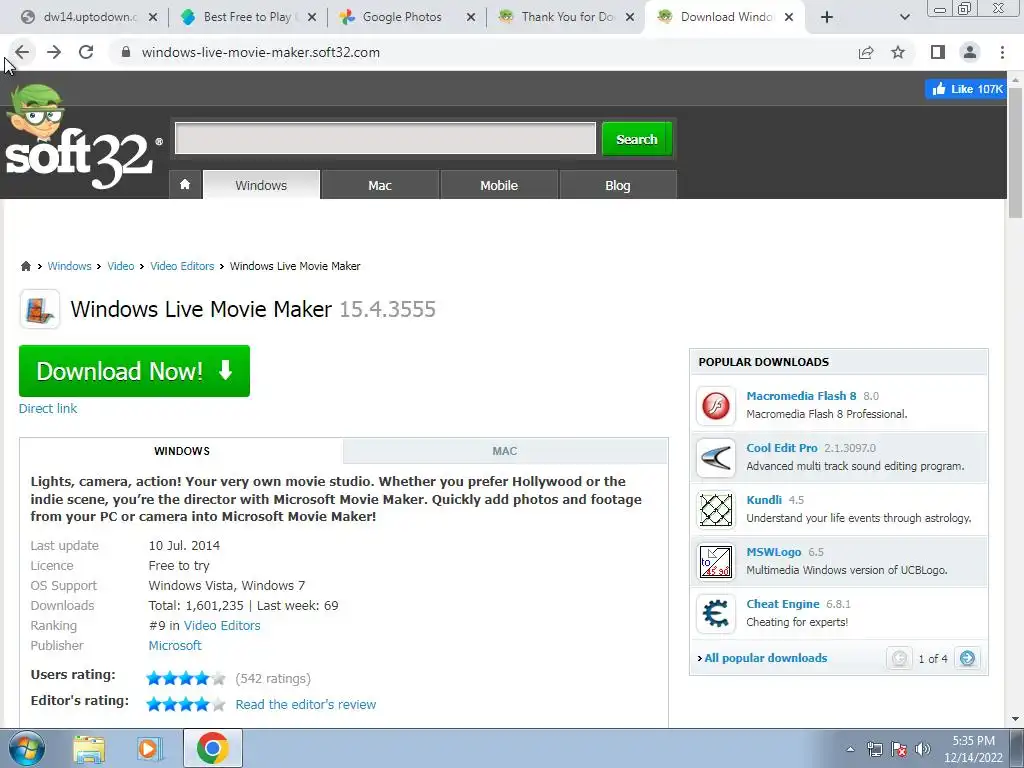This screenshot has width=1024, height=768.
Task: Click the browser forward arrow
Action: tap(54, 52)
